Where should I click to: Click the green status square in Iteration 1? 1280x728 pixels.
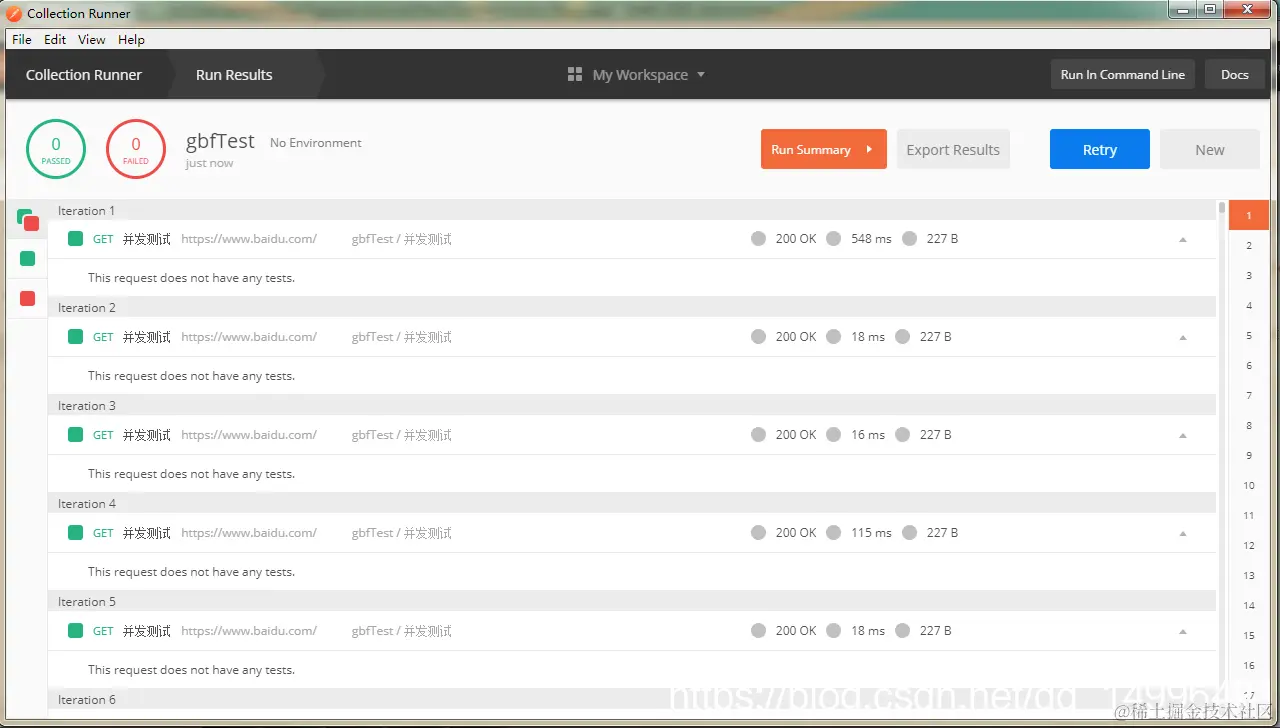pos(75,239)
